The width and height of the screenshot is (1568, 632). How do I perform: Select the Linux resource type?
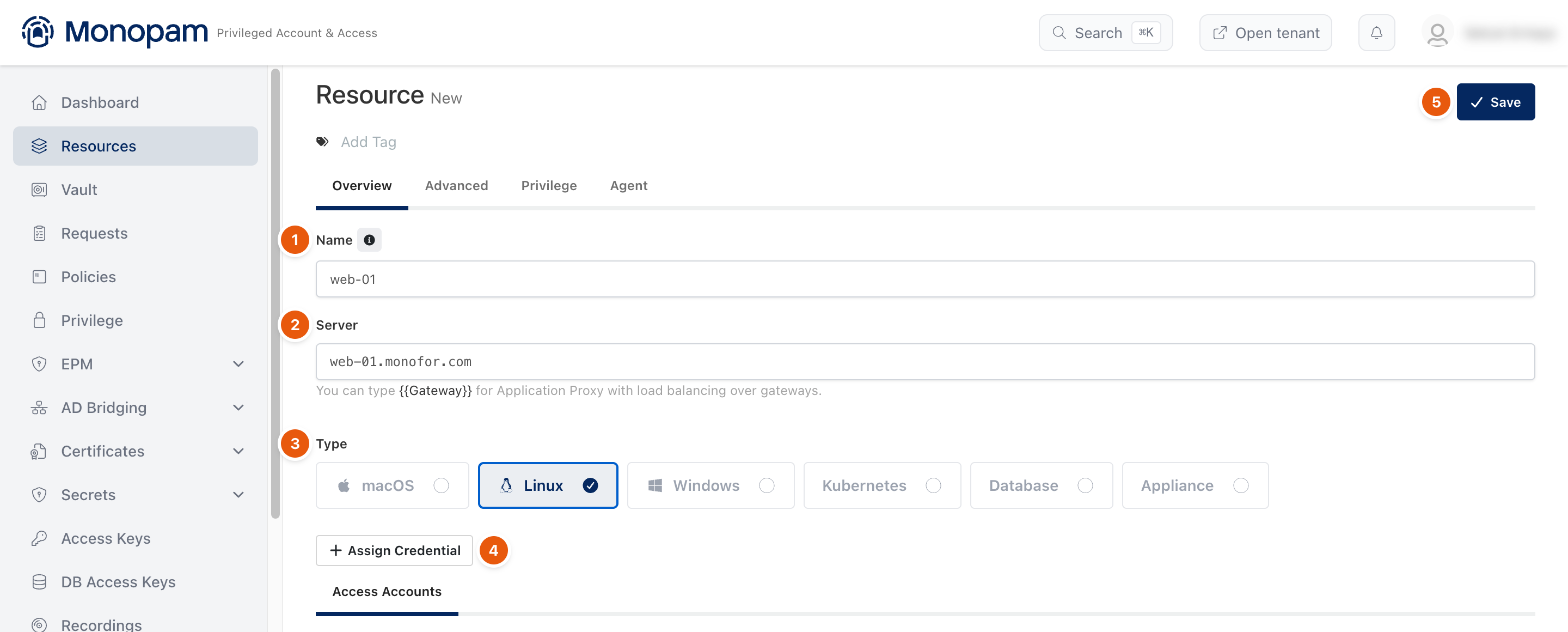(548, 486)
